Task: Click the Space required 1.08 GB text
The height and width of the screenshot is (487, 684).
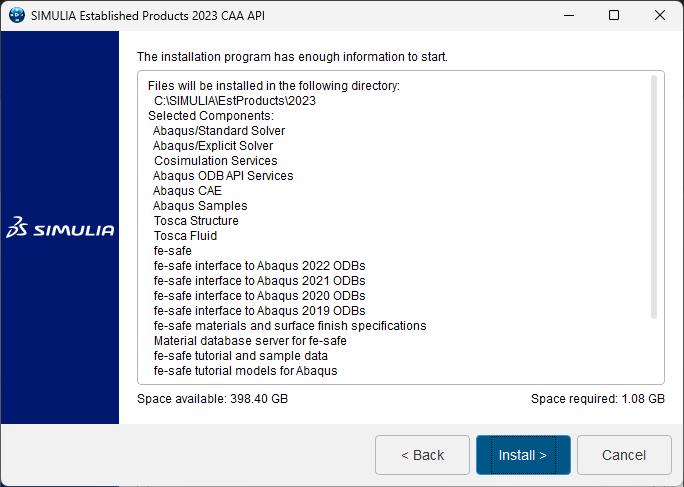Action: (x=598, y=399)
